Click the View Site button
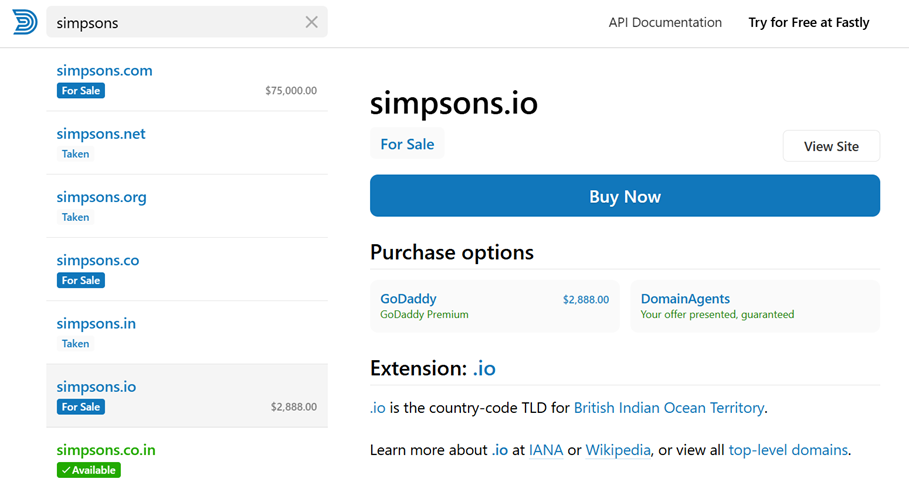This screenshot has width=909, height=489. 831,147
